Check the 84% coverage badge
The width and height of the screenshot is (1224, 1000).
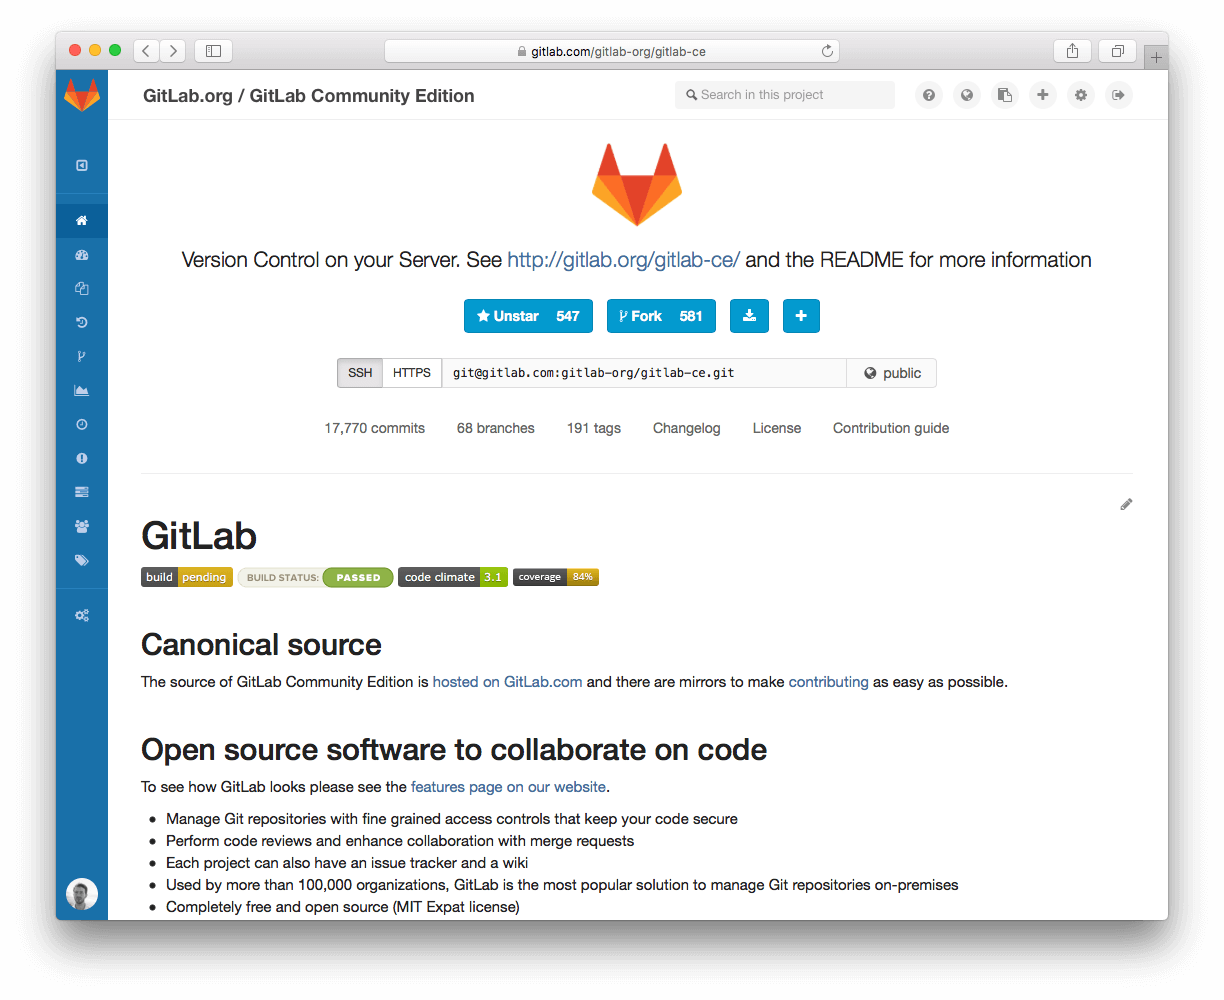[x=556, y=577]
